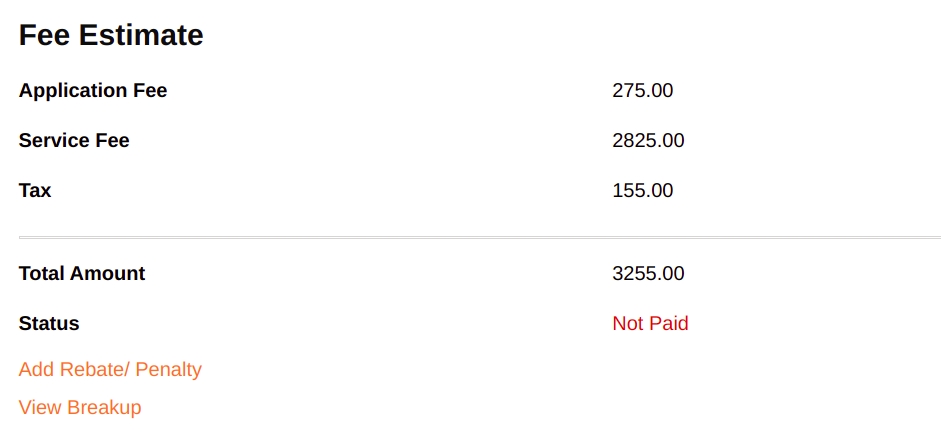This screenshot has width=941, height=432.
Task: Click the word Breakup in the orange link
Action: pos(104,408)
